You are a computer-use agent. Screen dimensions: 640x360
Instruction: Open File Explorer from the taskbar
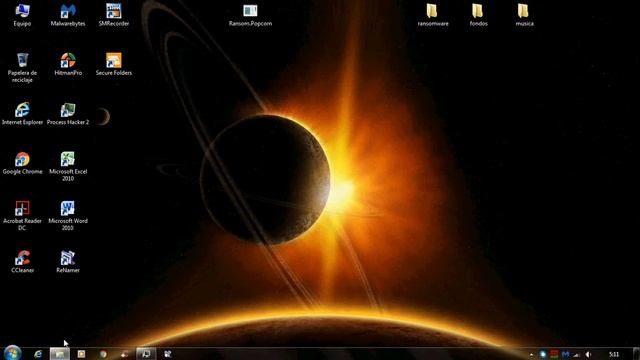pos(60,354)
